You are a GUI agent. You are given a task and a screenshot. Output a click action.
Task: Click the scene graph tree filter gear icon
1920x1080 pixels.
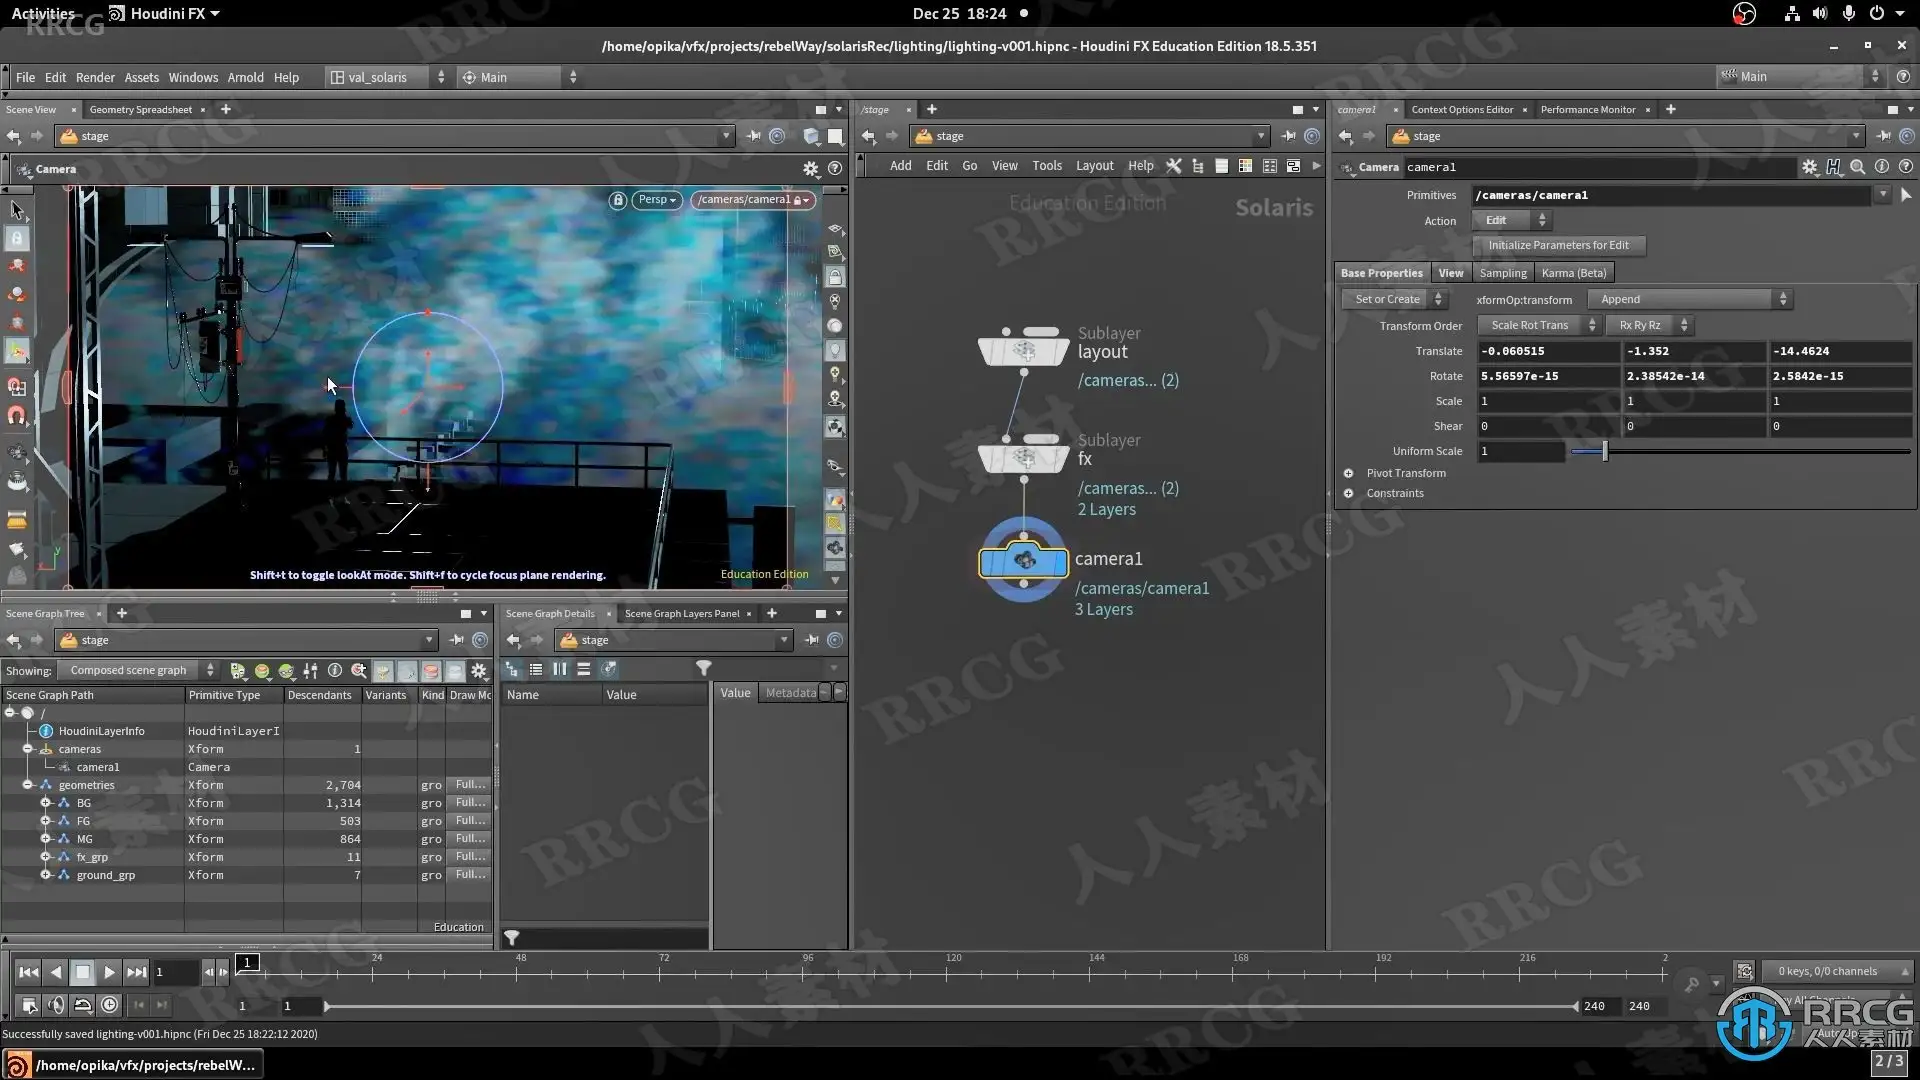click(479, 671)
